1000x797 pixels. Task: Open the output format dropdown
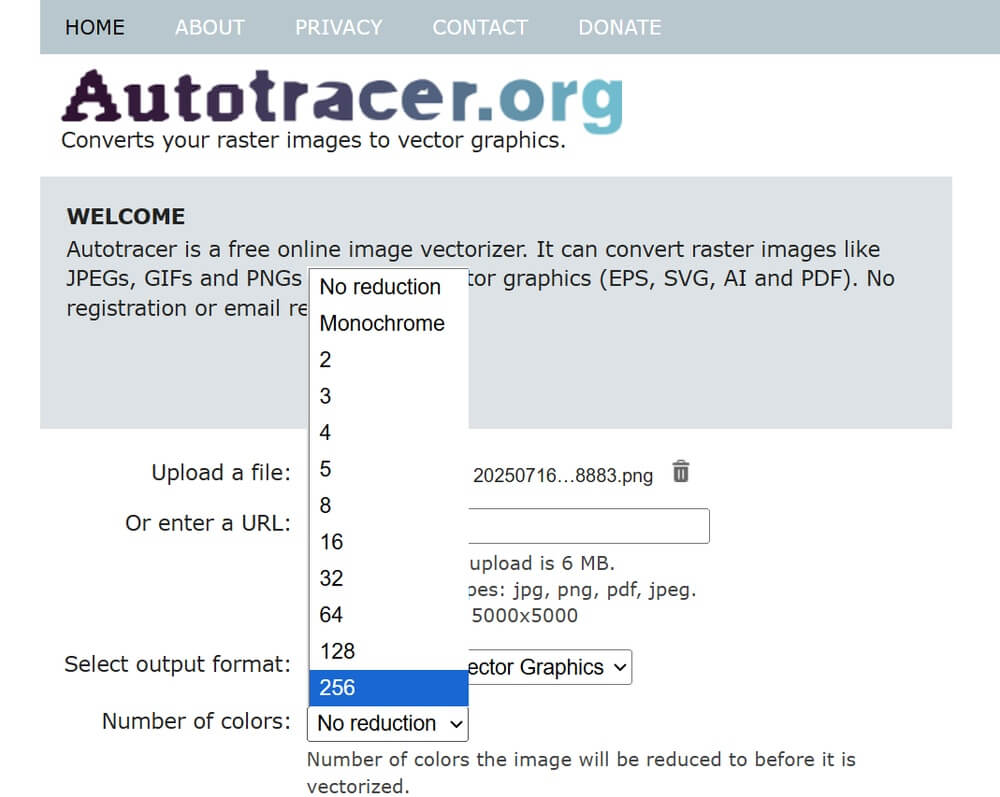point(549,667)
